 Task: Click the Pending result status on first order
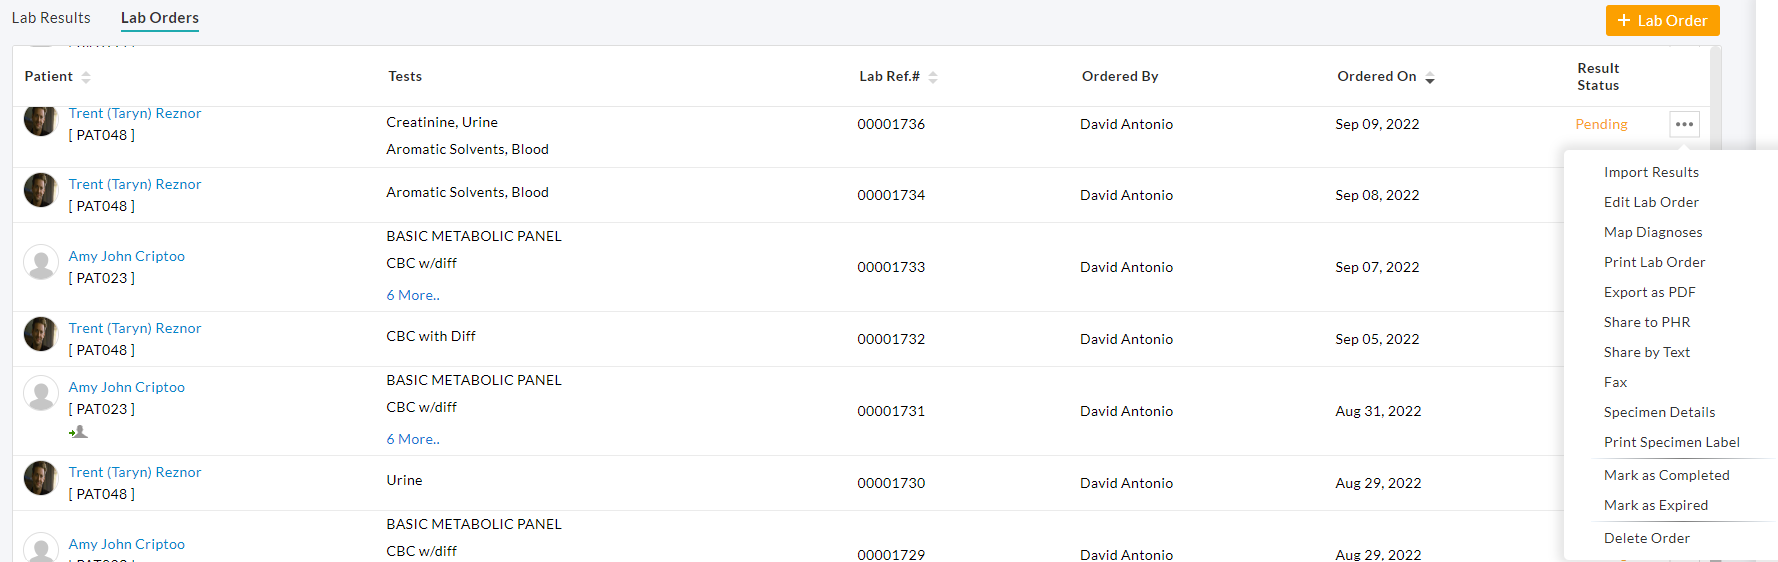pos(1601,124)
